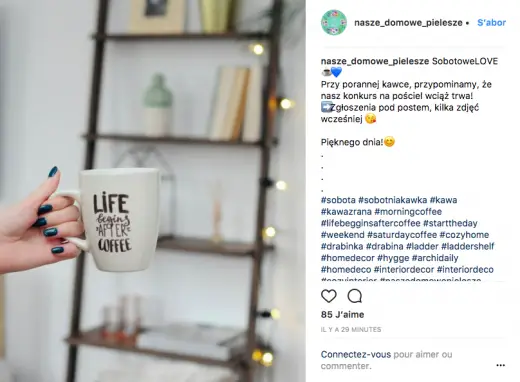Open comments via the speech bubble icon

click(x=355, y=296)
